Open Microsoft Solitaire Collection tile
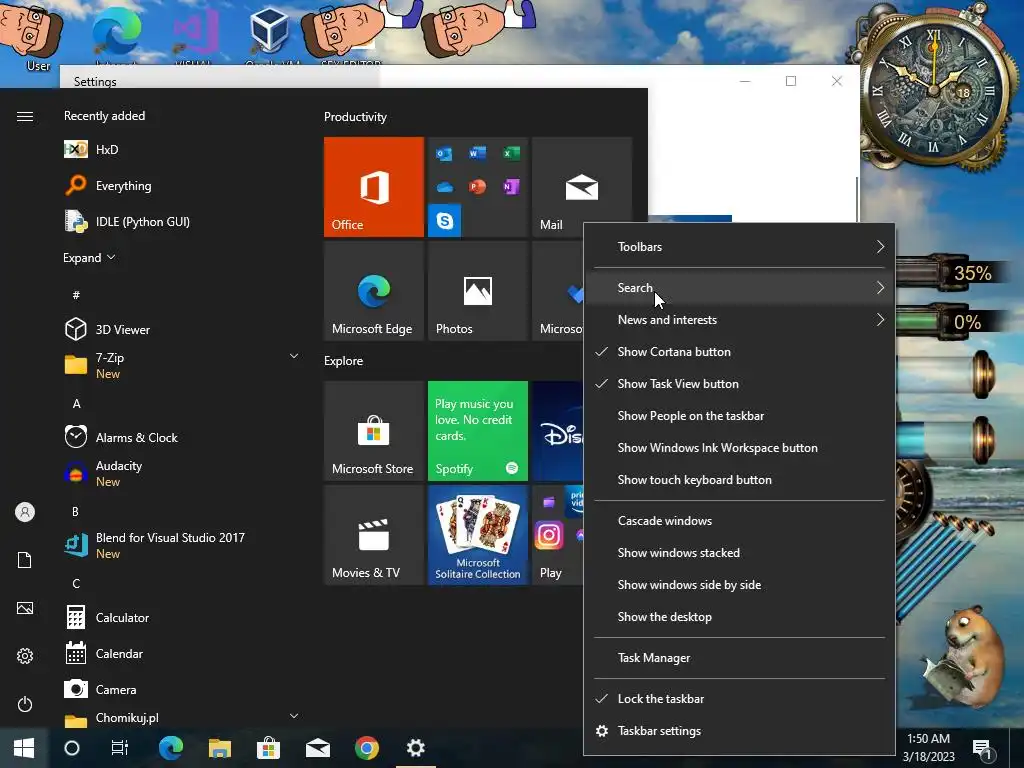Image resolution: width=1024 pixels, height=768 pixels. pyautogui.click(x=477, y=535)
